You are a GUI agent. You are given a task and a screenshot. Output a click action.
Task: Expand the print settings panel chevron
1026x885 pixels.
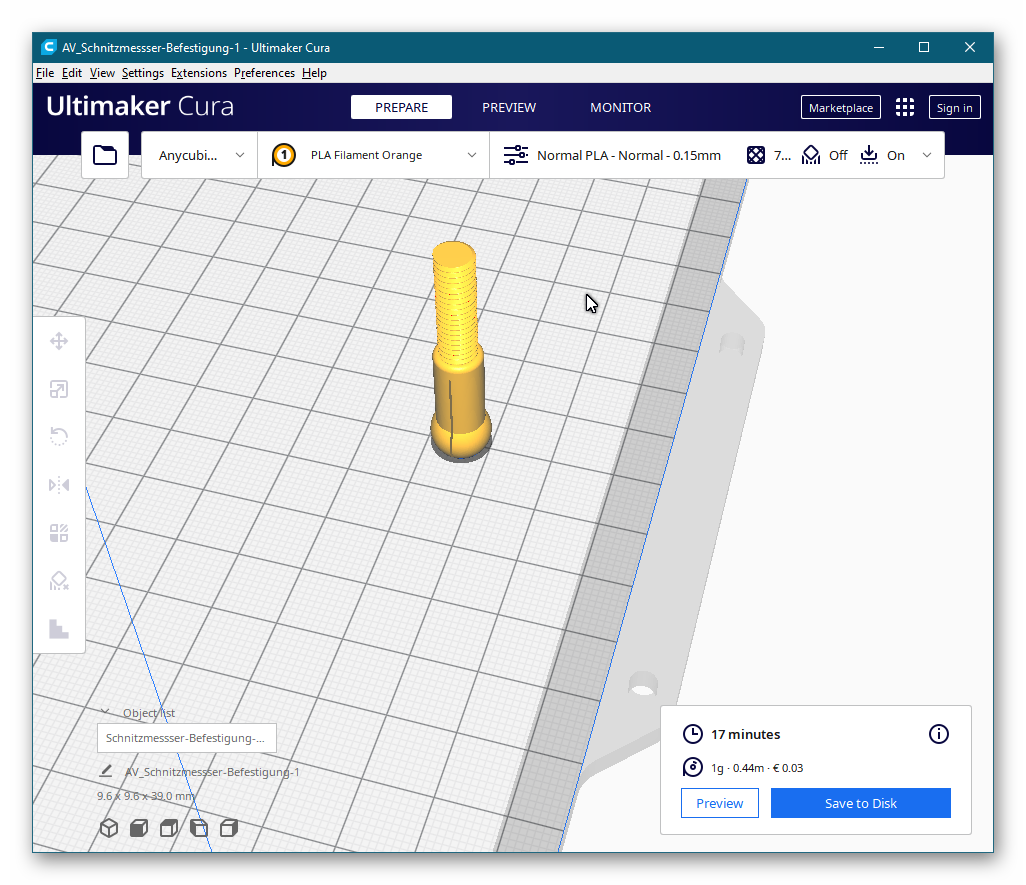coord(927,155)
